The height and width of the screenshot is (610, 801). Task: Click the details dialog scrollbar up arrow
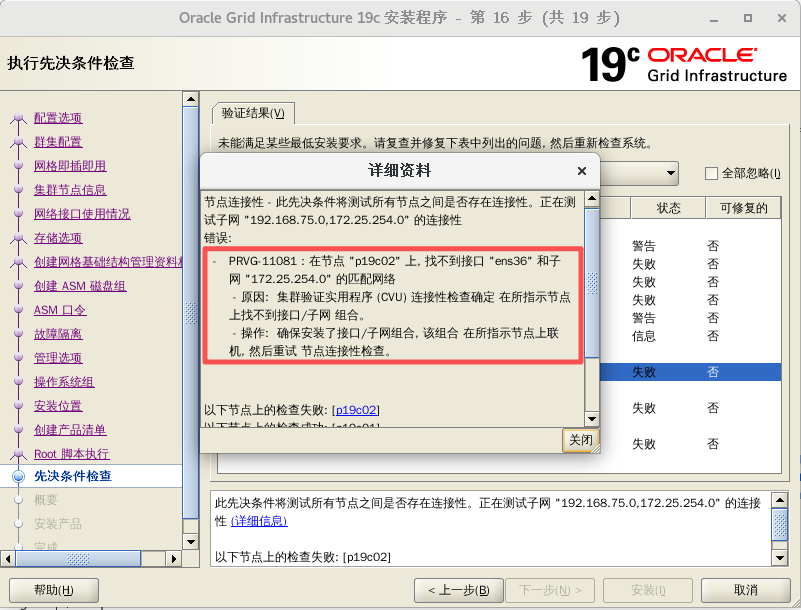click(592, 199)
